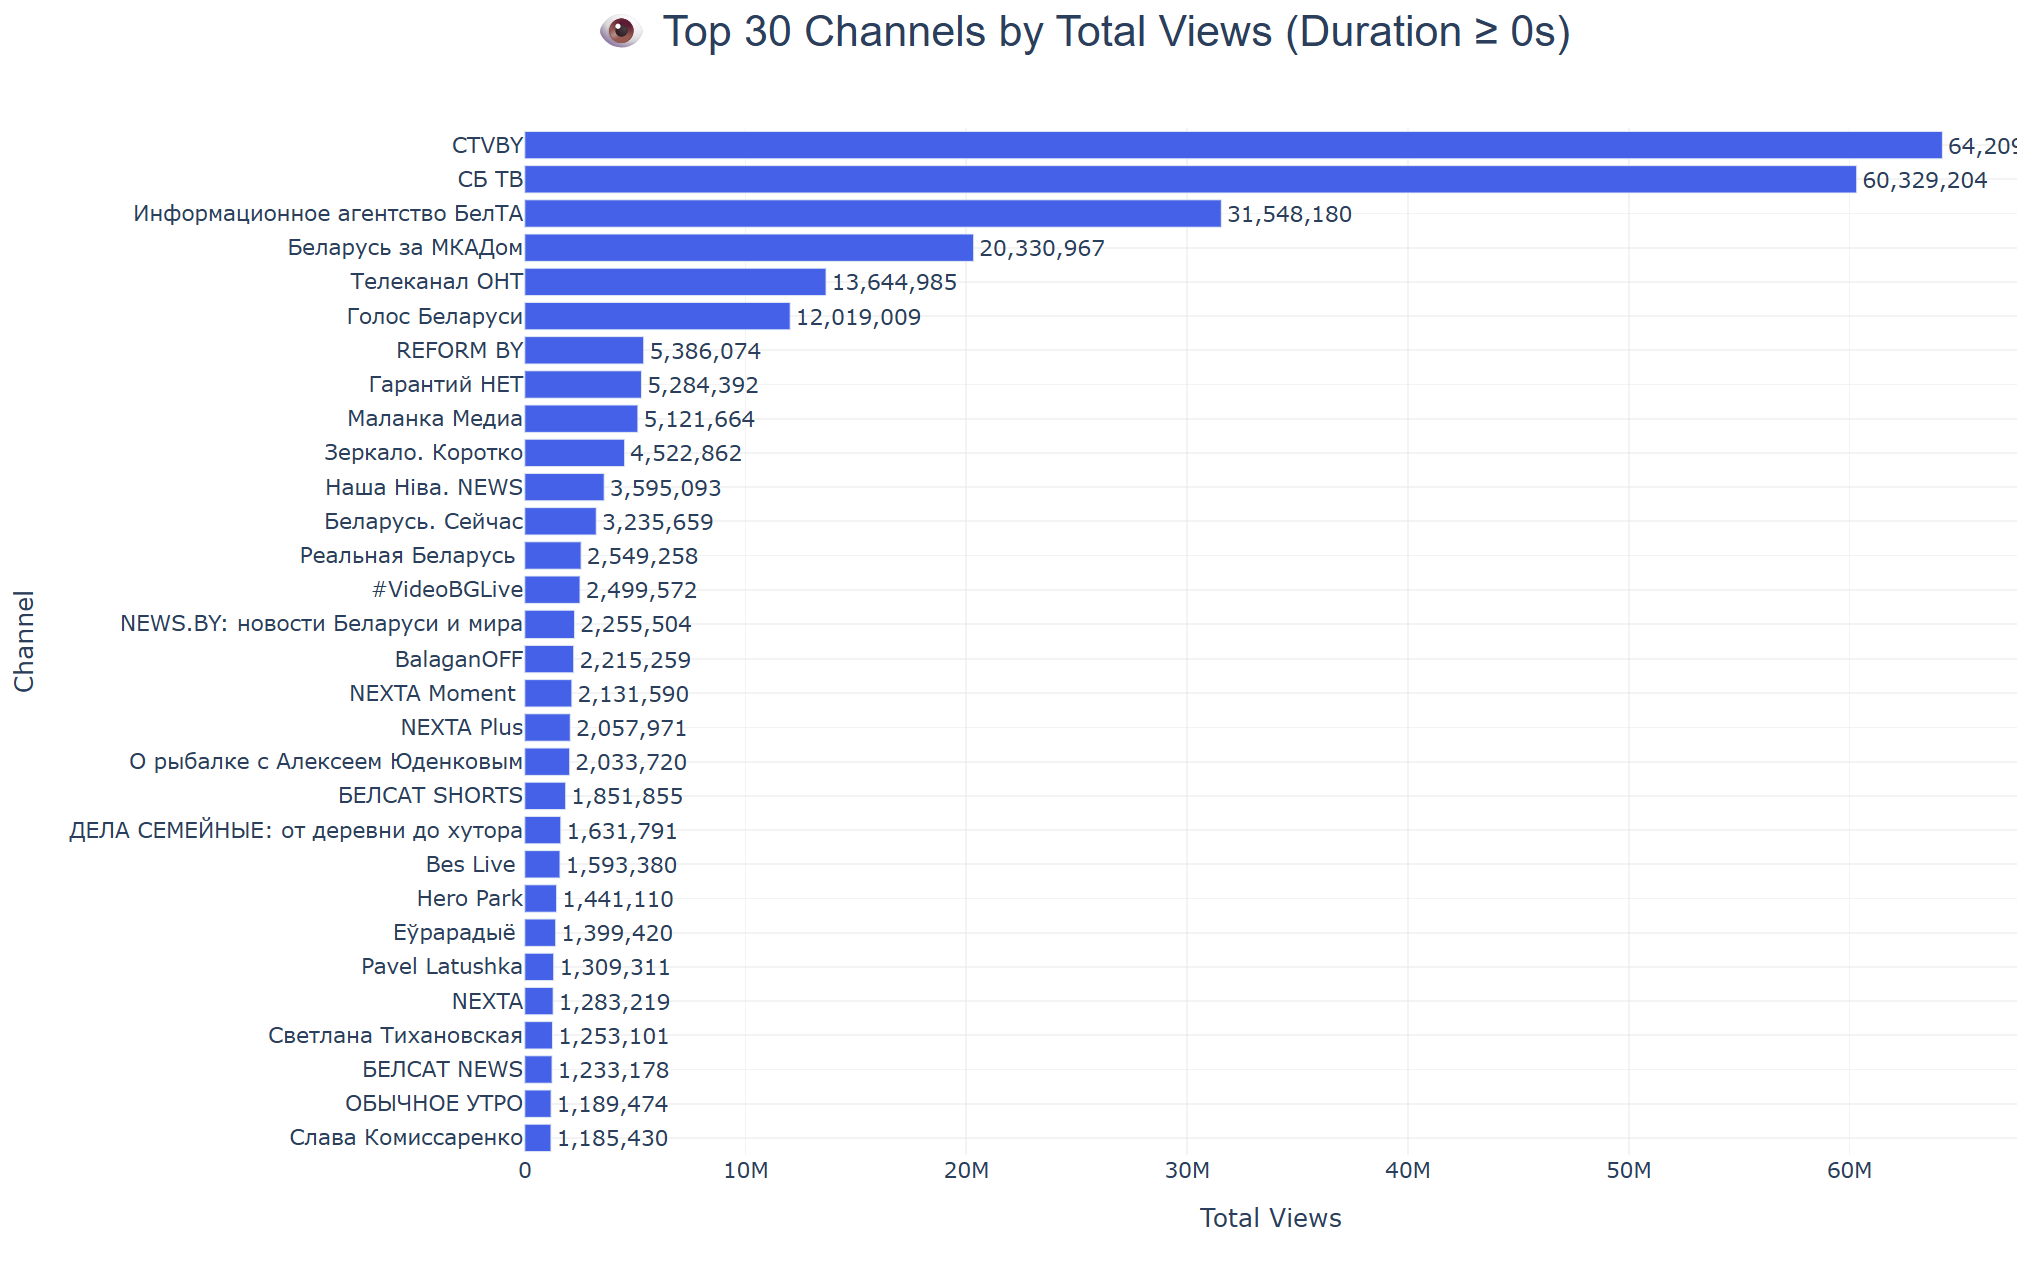This screenshot has width=2020, height=1264.
Task: Click the eye emoji in the chart title
Action: pos(620,32)
